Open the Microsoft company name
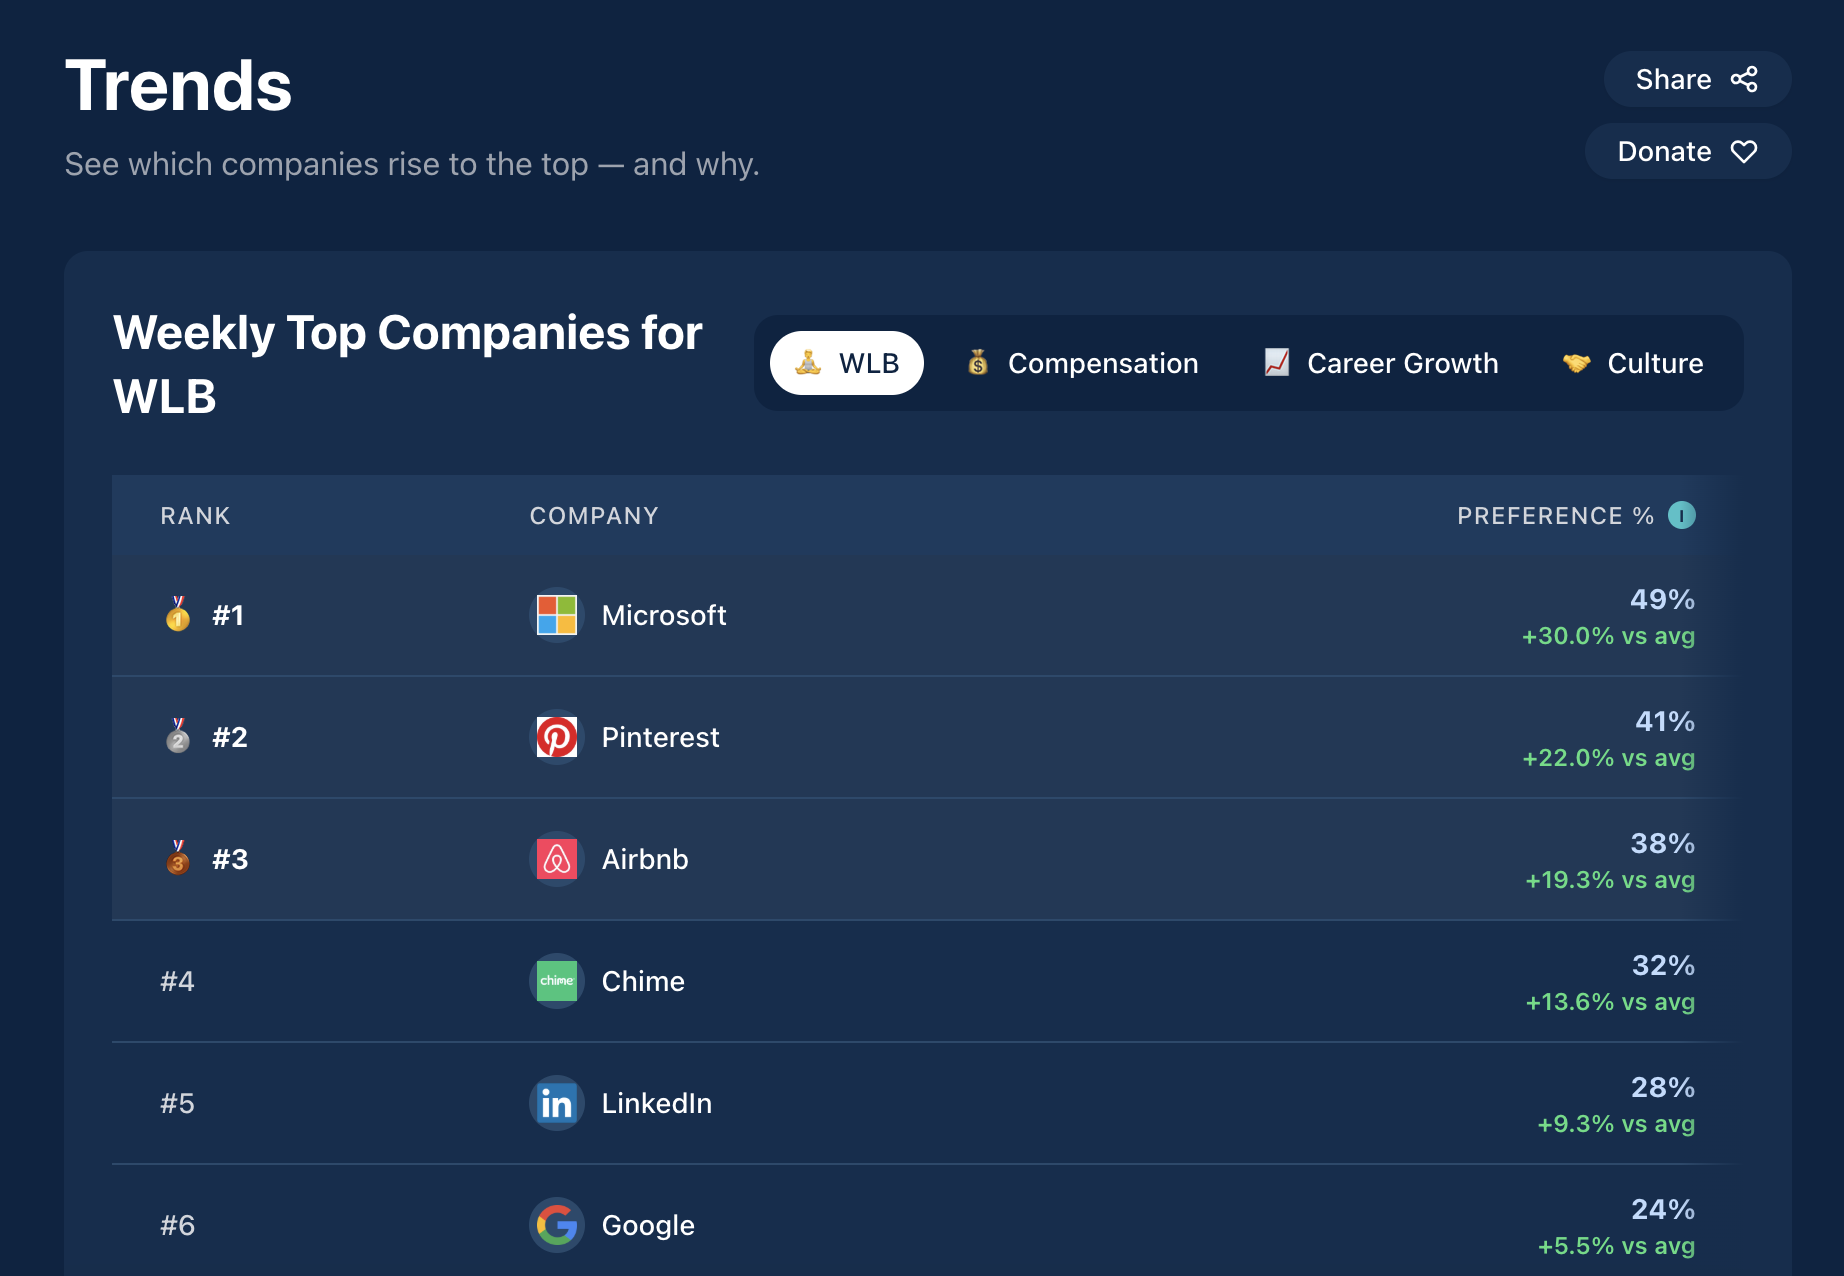 click(x=664, y=615)
